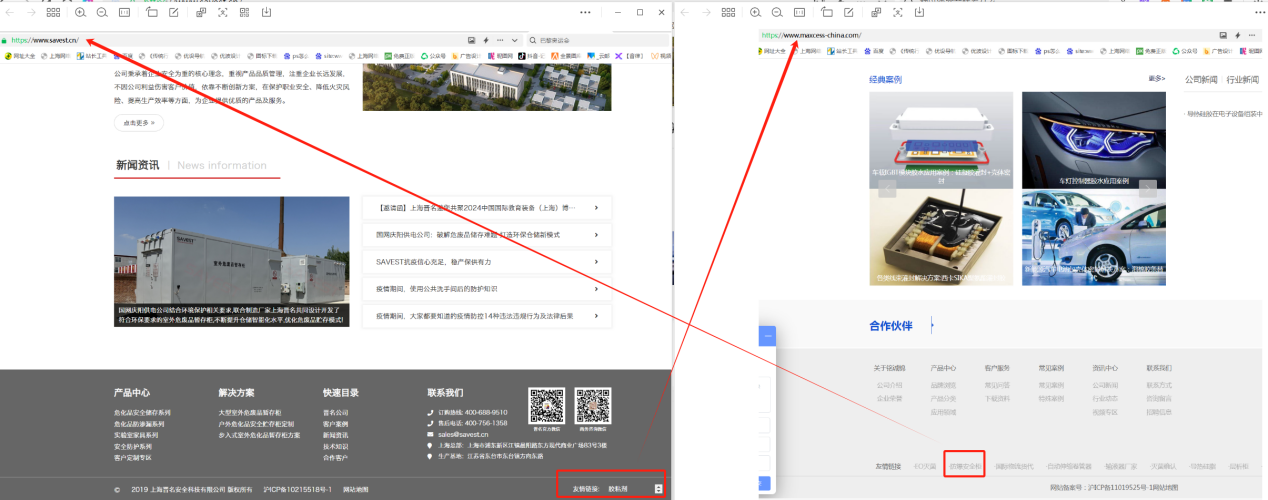1268x500 pixels.
Task: Click the copy icon in left viewer
Action: 201,12
